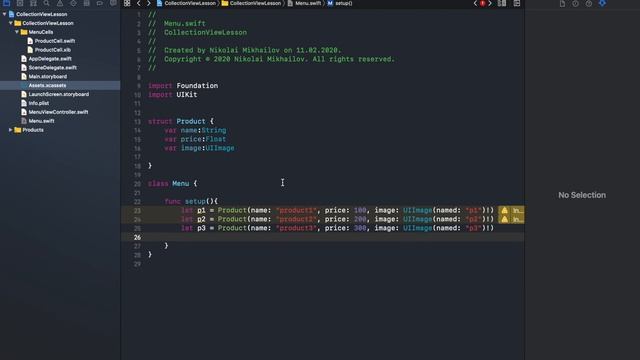Select Assets.xcassets in navigator
640x360 pixels.
[x=47, y=85]
